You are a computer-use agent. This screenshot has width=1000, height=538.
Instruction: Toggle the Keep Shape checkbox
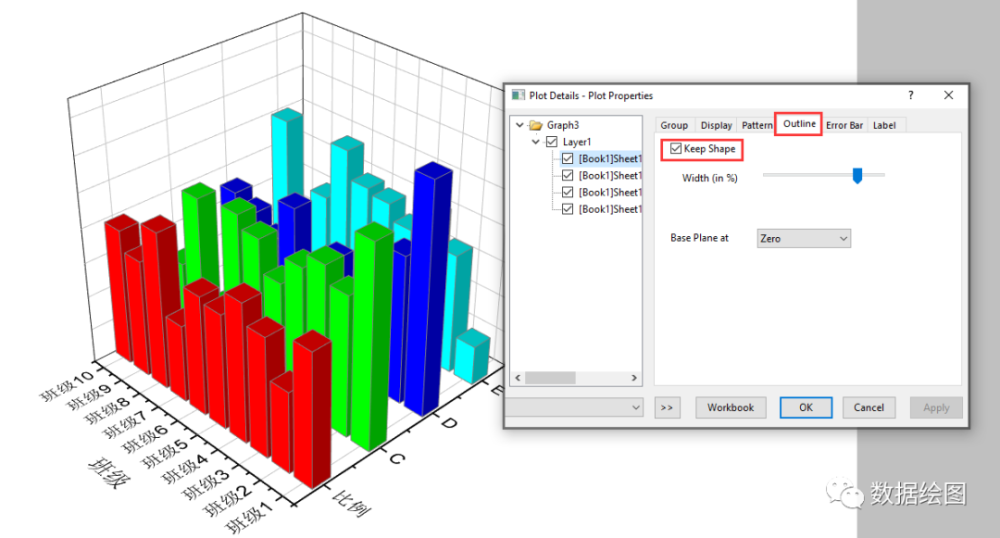(x=675, y=149)
